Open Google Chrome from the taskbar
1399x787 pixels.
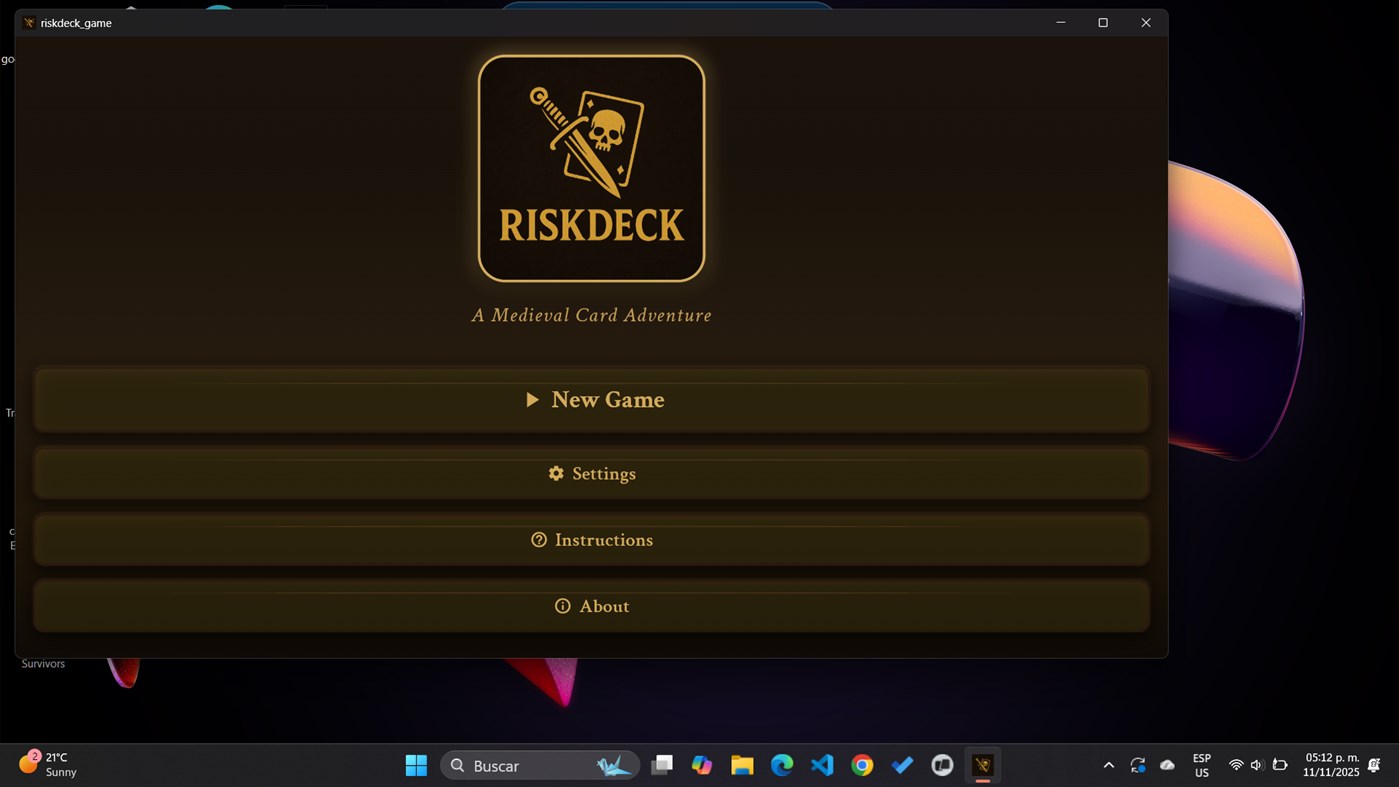(861, 765)
